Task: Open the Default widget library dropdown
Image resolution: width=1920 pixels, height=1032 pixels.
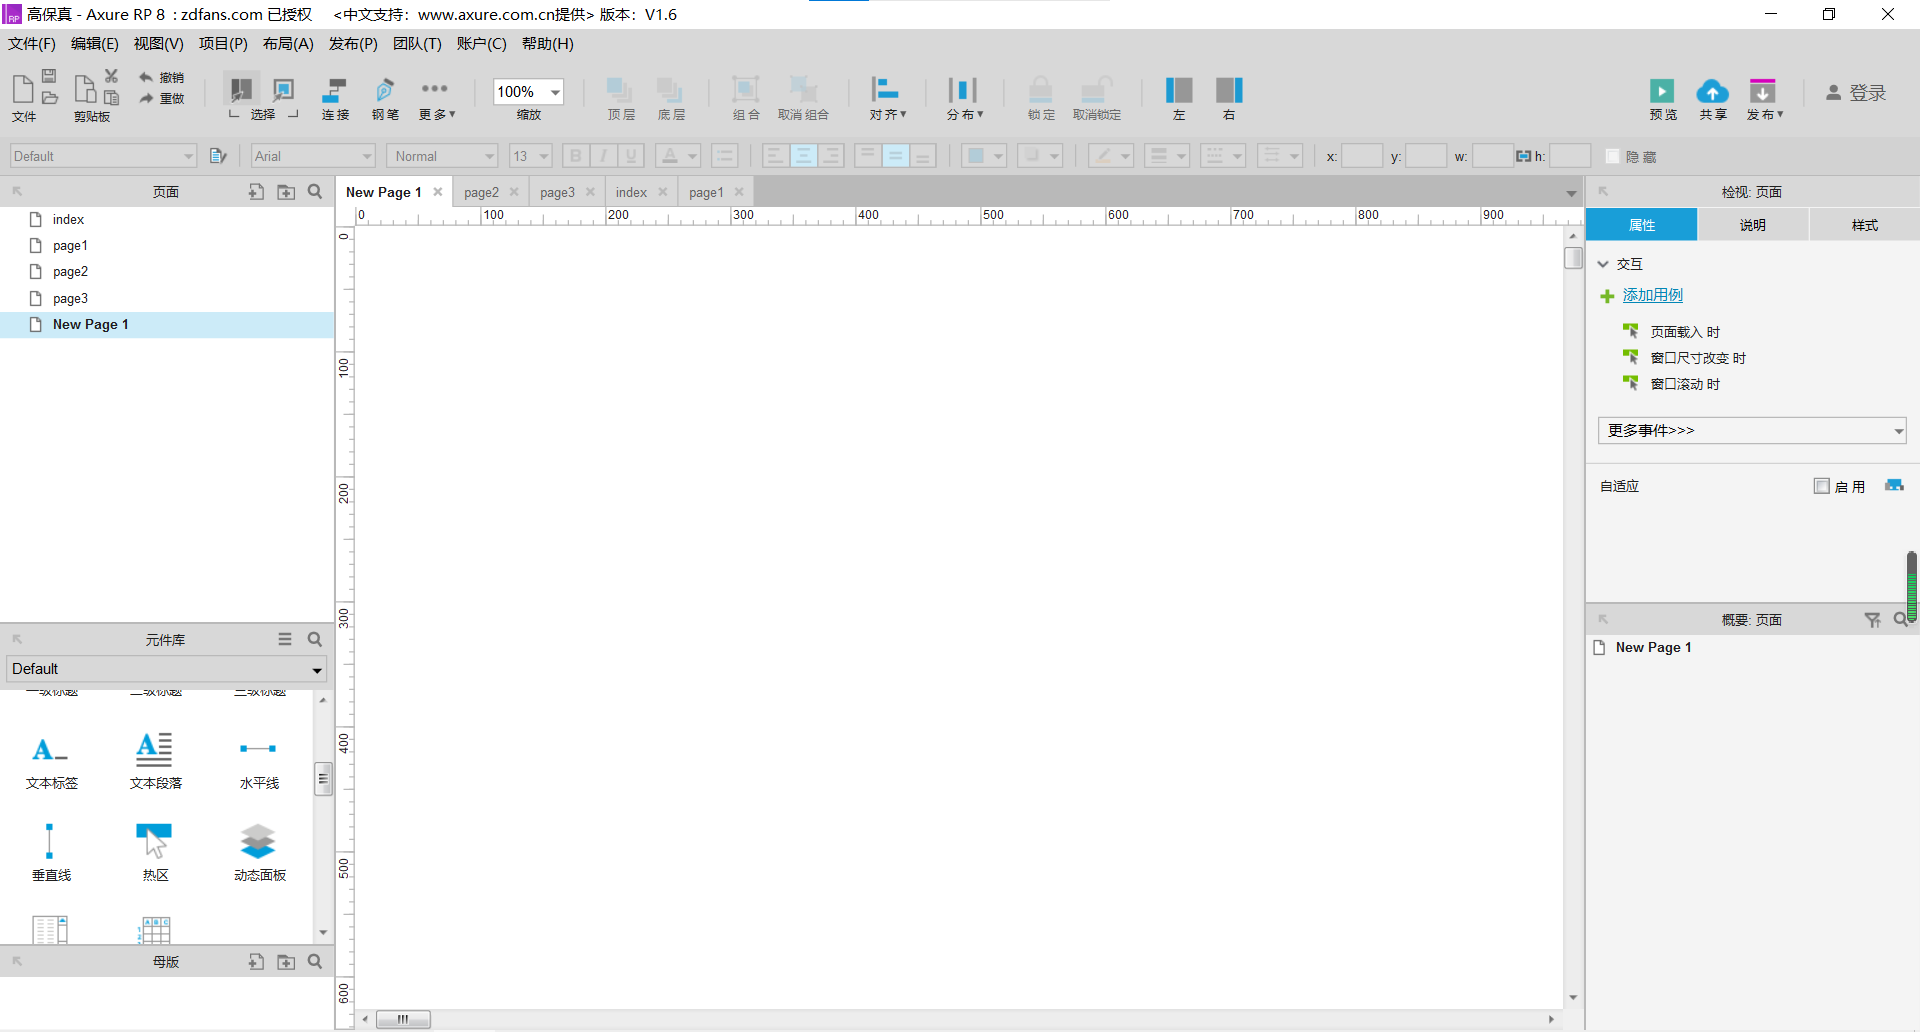Action: click(x=166, y=669)
